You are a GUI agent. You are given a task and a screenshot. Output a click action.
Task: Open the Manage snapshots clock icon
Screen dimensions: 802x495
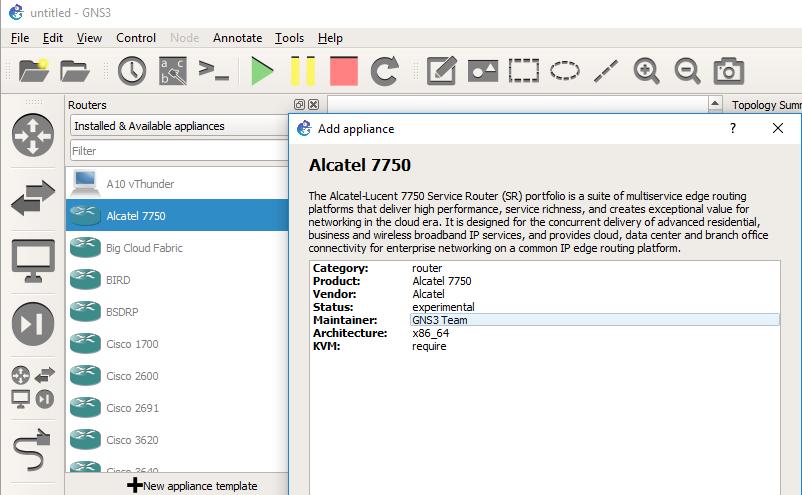pos(132,71)
